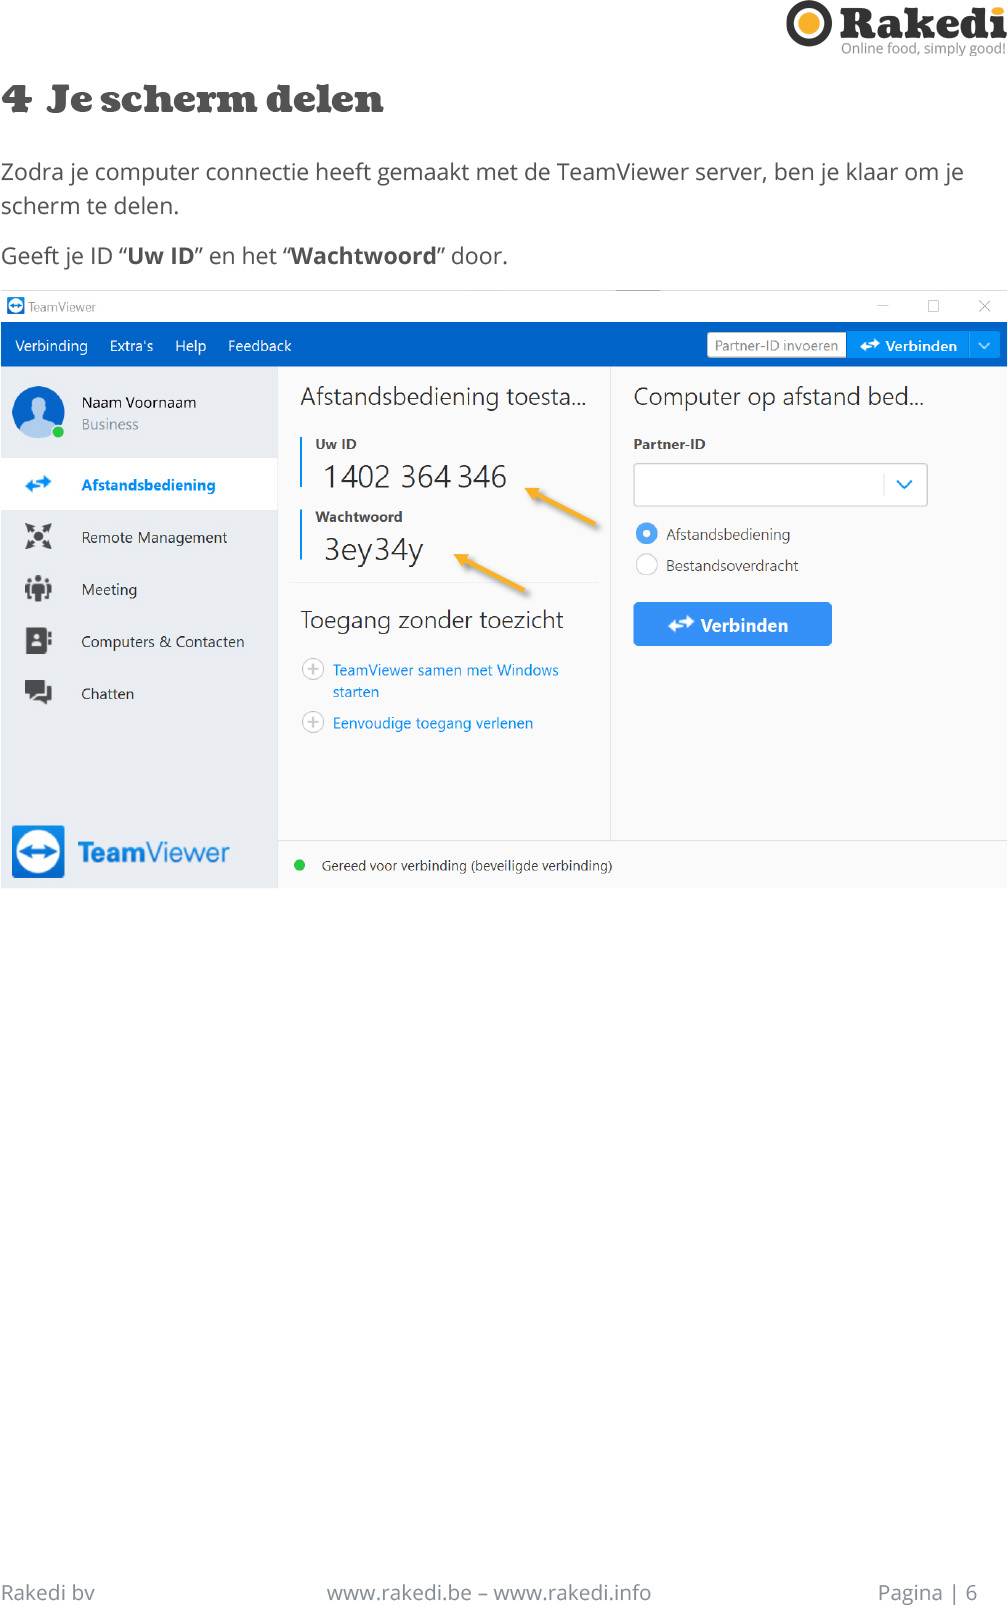Open the Partner-ID dropdown arrow
The height and width of the screenshot is (1606, 1008).
(x=905, y=485)
